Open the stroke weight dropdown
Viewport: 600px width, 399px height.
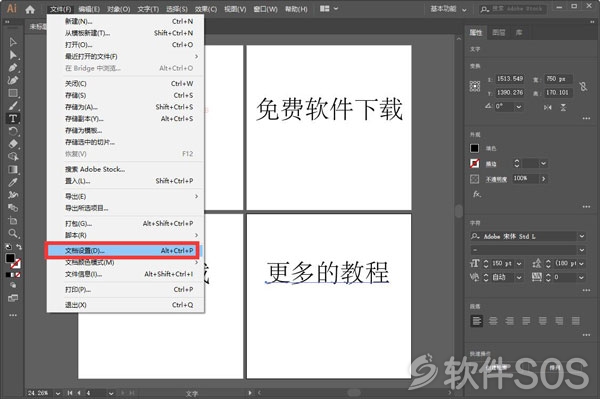coord(543,164)
